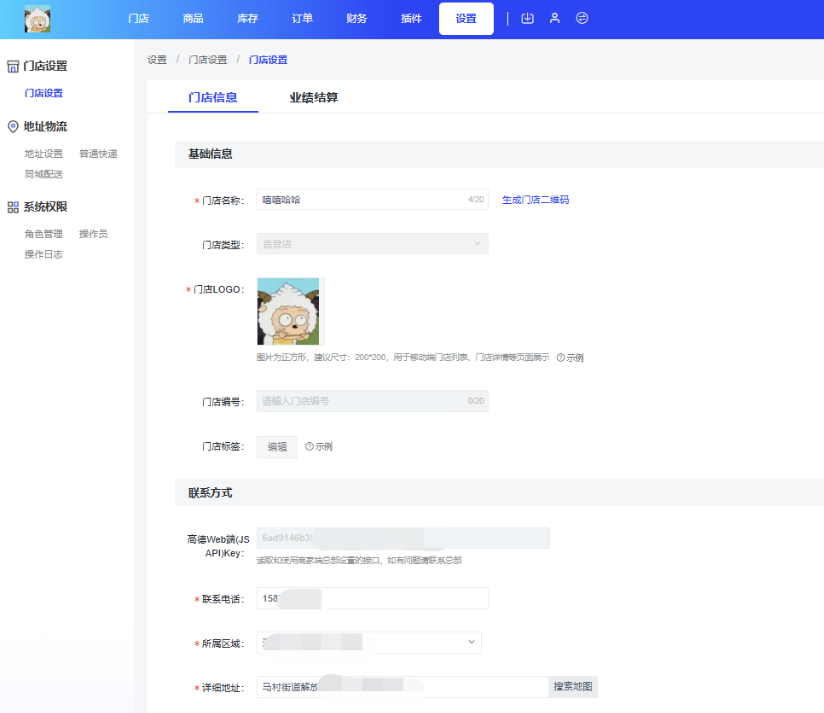Image resolution: width=824 pixels, height=713 pixels.
Task: Expand the 门店类型 dropdown
Action: (x=372, y=243)
